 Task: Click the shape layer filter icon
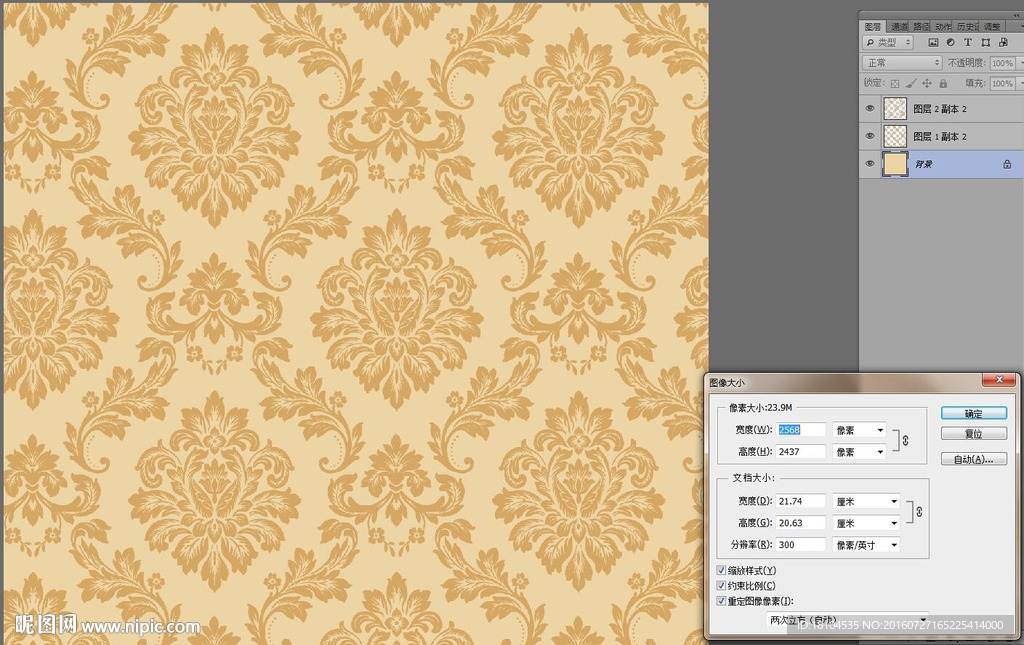click(985, 42)
